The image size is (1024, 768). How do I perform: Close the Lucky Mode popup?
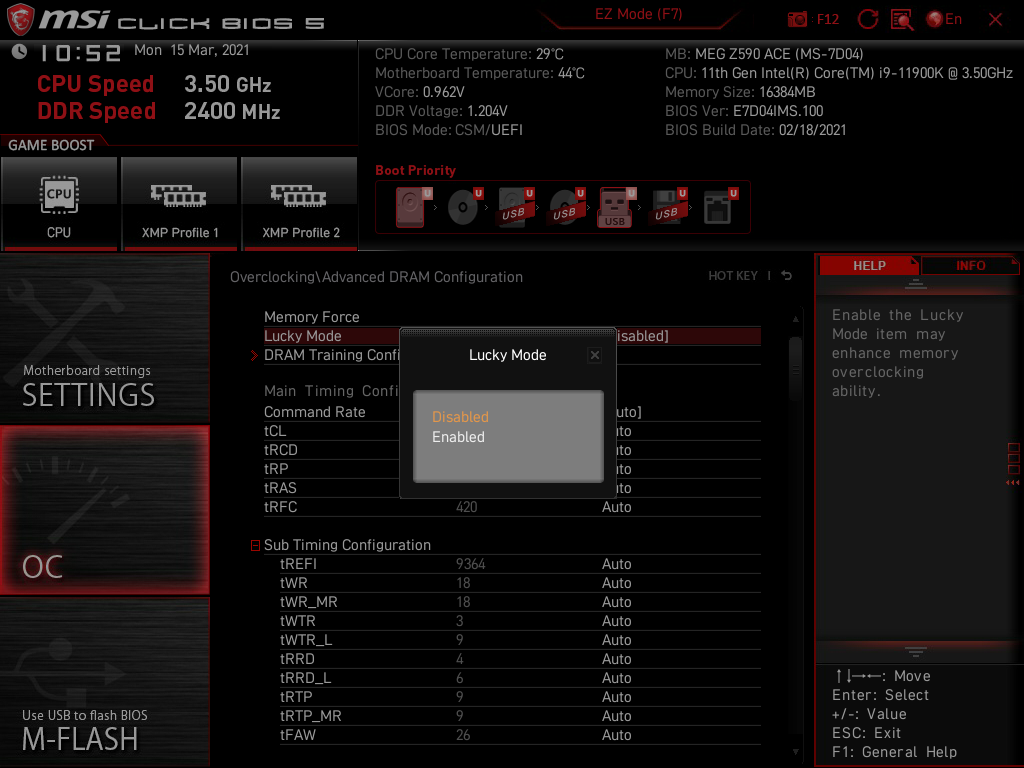pos(594,355)
